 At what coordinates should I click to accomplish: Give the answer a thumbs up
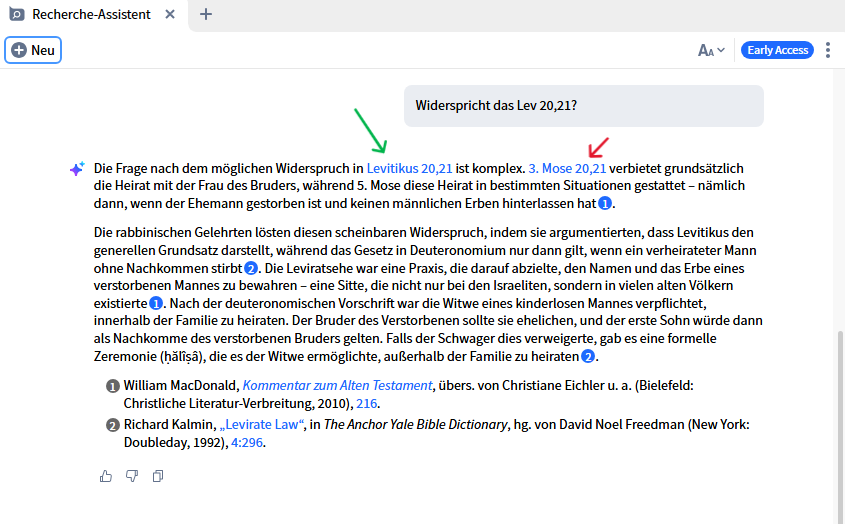point(106,476)
